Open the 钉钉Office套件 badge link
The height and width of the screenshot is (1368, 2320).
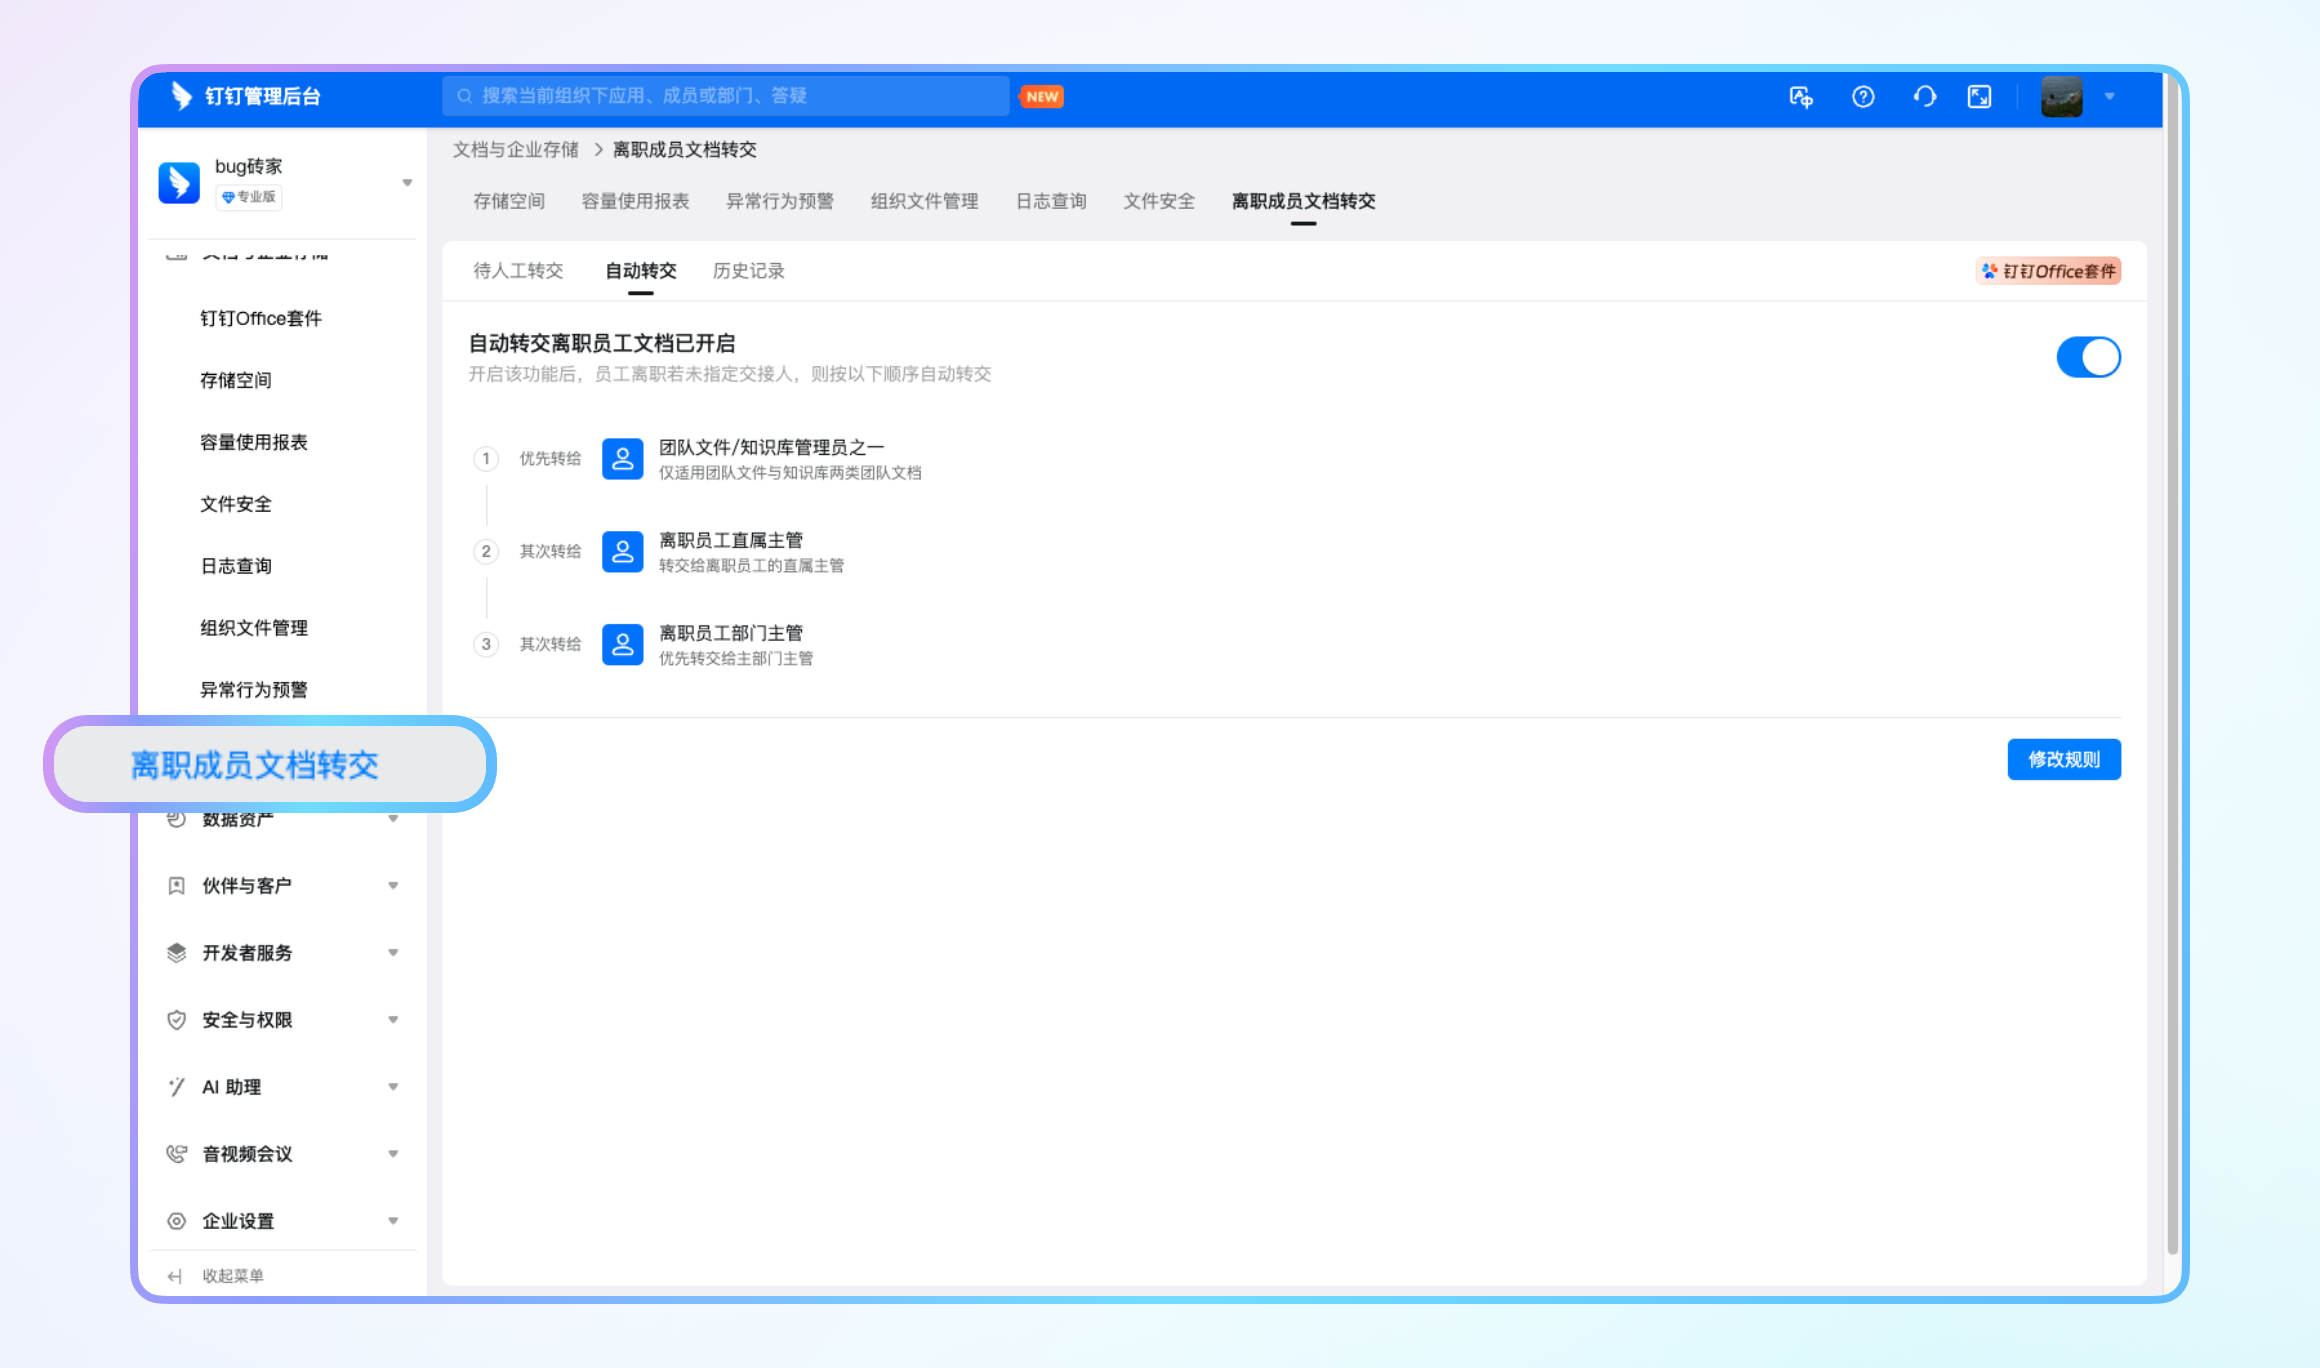point(2049,271)
